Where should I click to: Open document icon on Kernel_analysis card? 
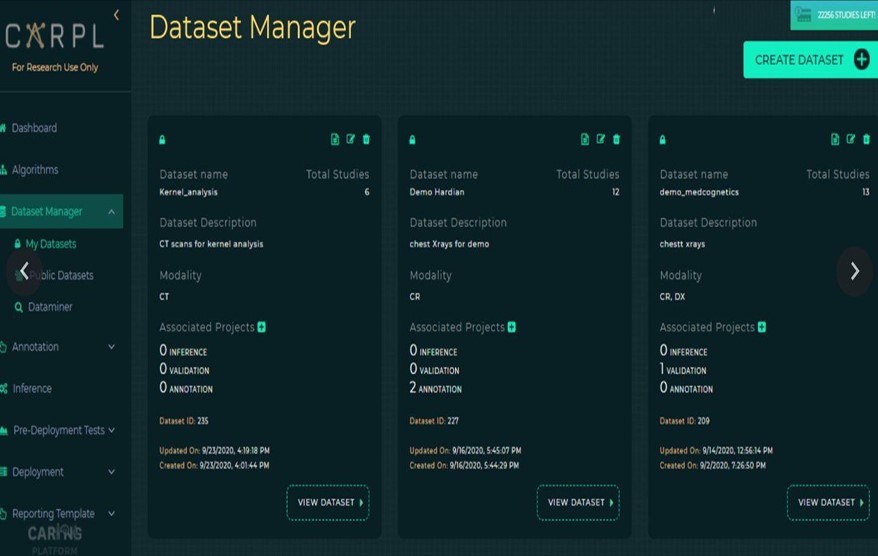click(335, 139)
